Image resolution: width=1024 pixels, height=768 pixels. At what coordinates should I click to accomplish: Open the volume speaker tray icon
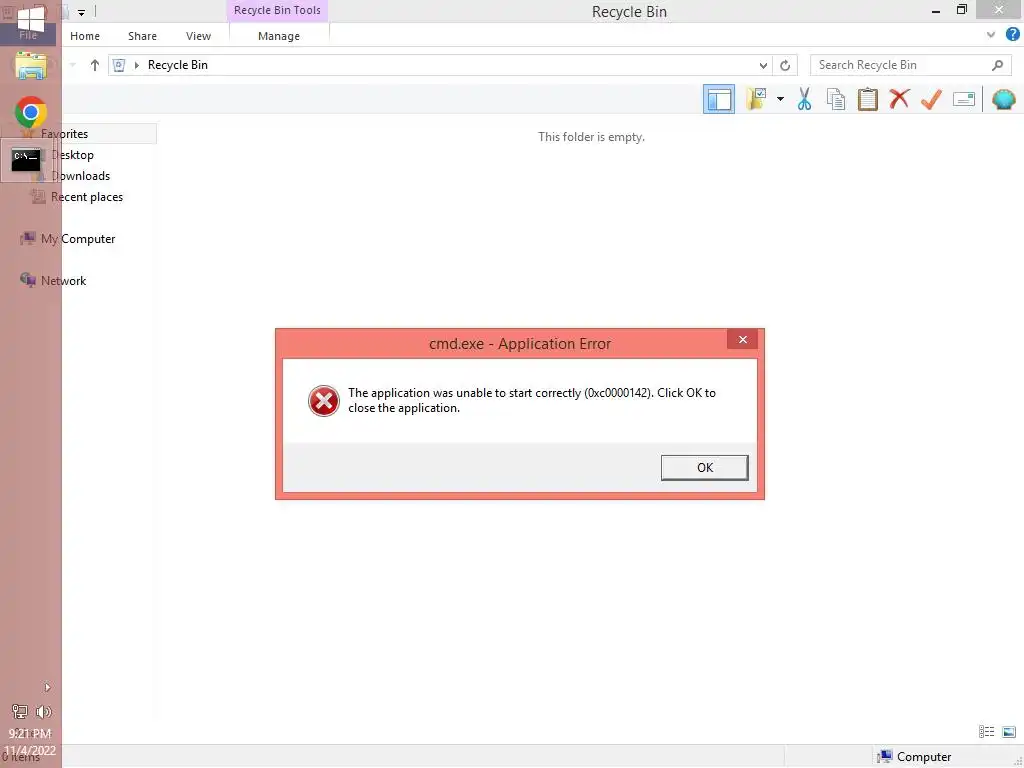tap(44, 712)
